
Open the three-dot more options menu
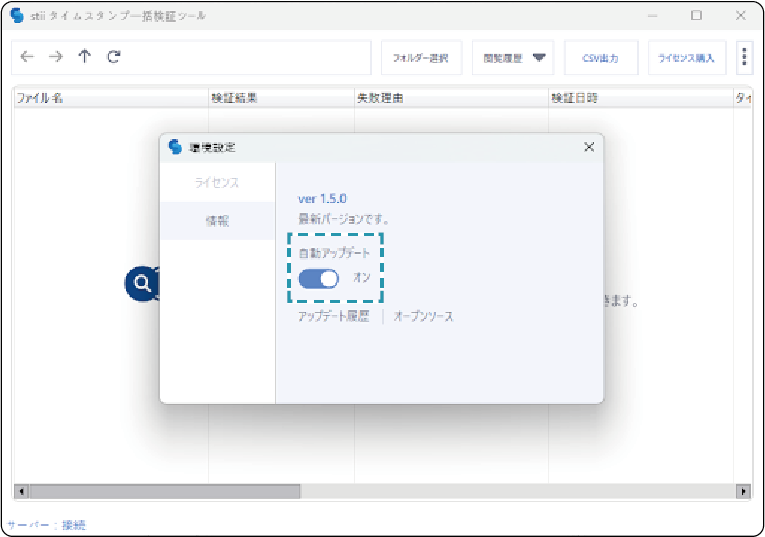(744, 58)
